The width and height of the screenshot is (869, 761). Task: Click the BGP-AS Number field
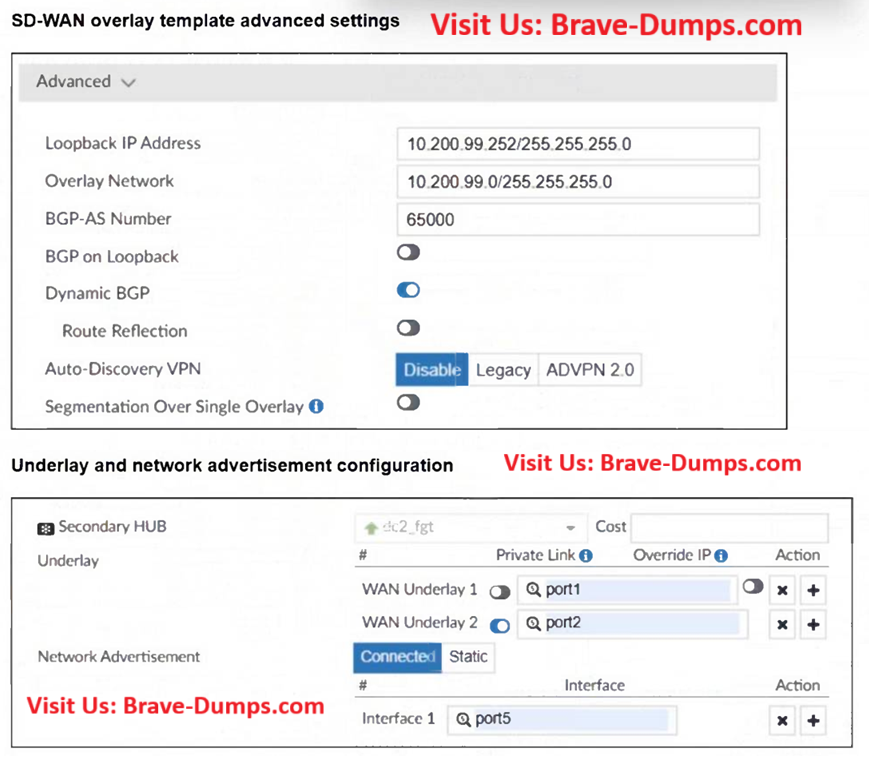point(577,219)
